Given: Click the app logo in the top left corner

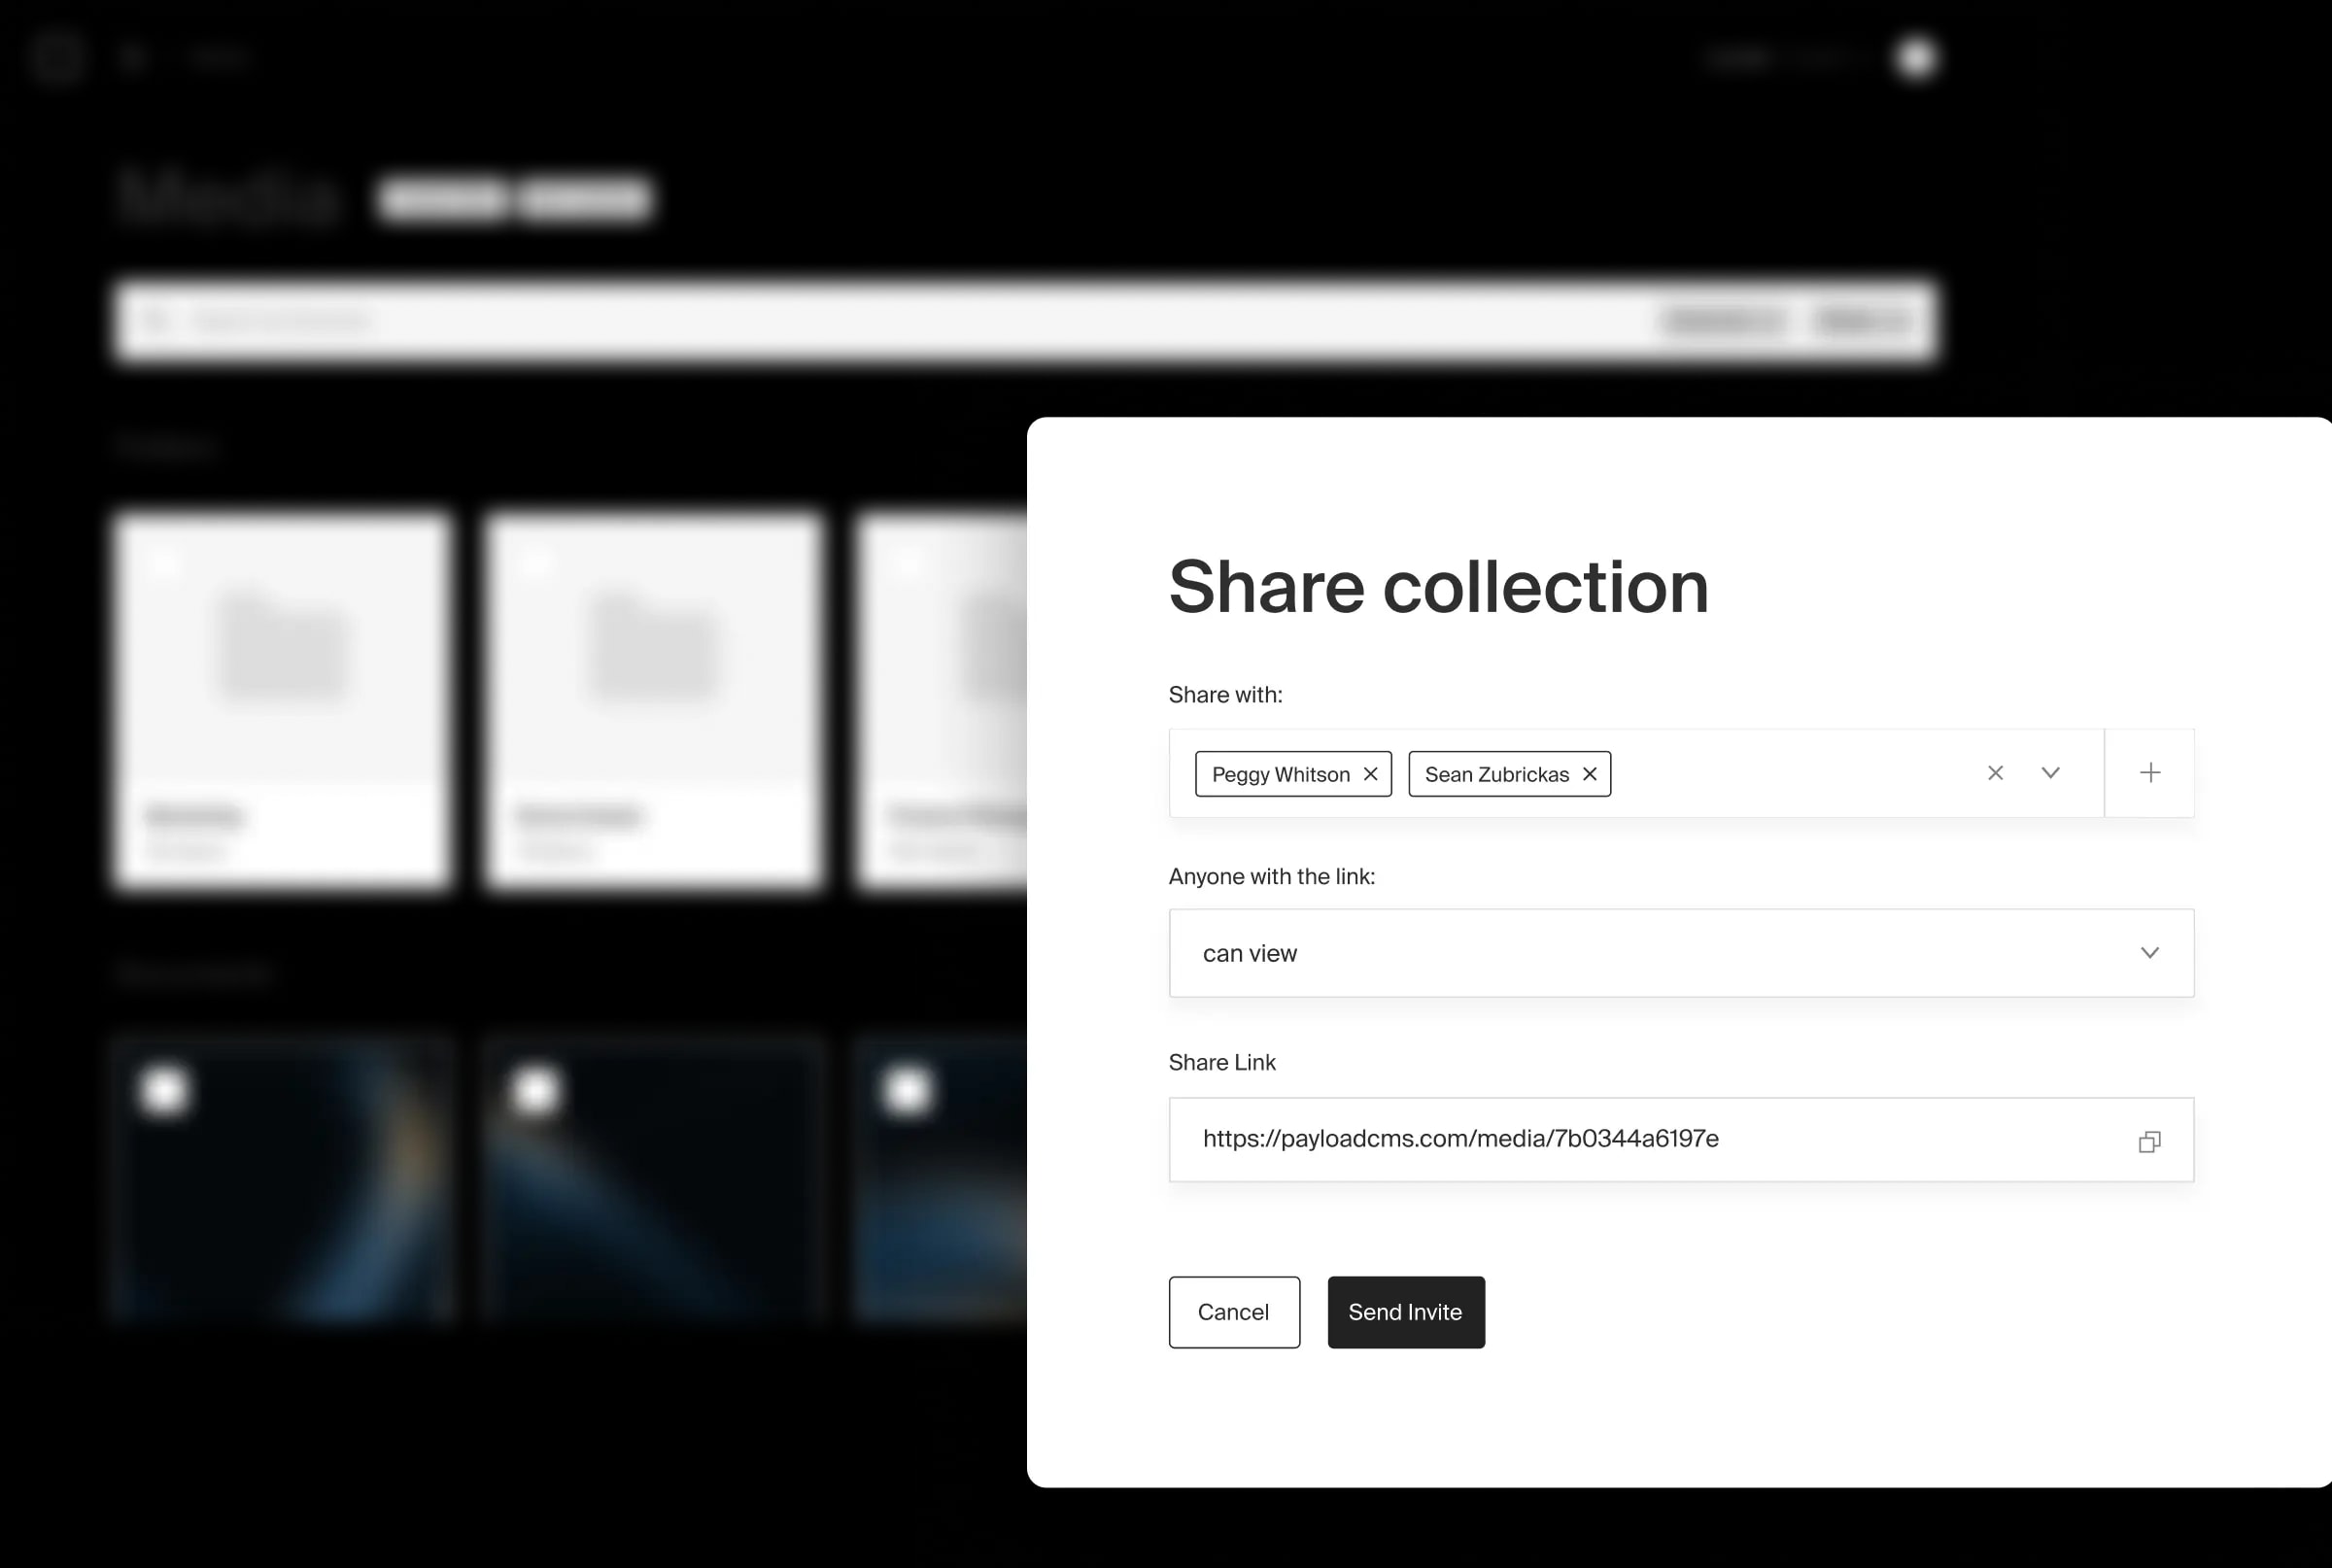Looking at the screenshot, I should pyautogui.click(x=58, y=57).
